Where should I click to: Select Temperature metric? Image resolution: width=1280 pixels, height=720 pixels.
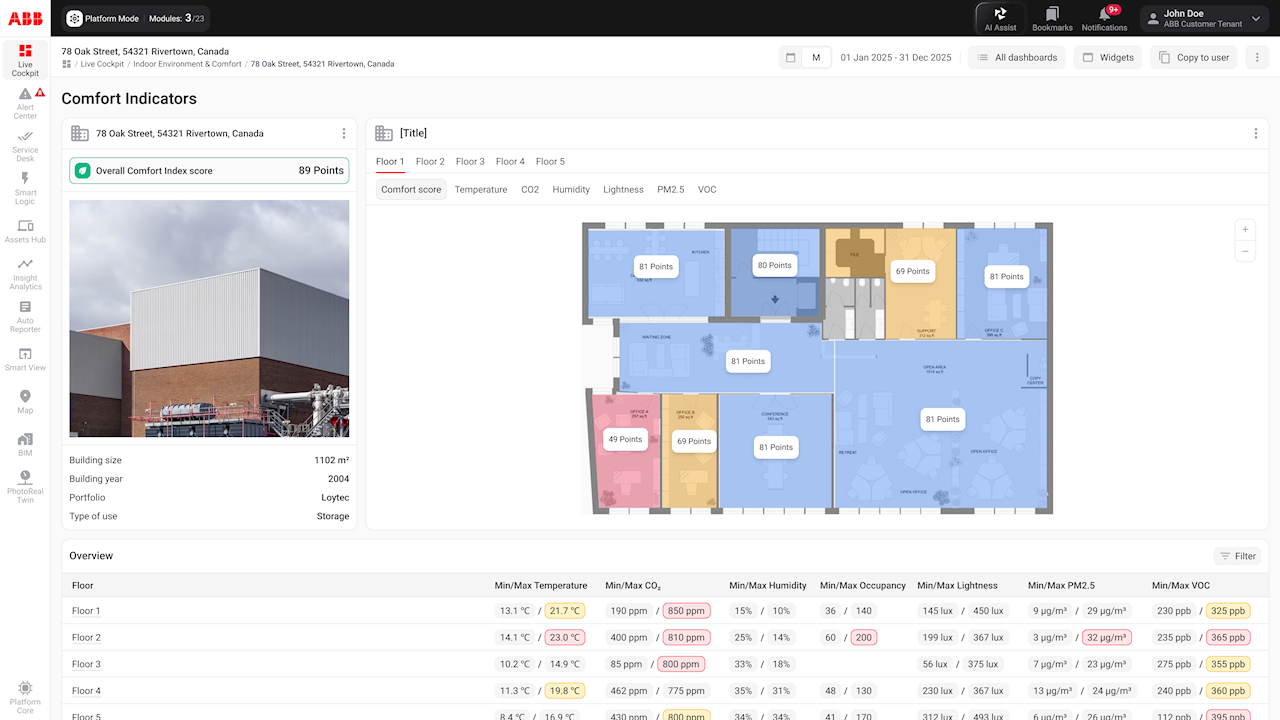click(x=481, y=189)
